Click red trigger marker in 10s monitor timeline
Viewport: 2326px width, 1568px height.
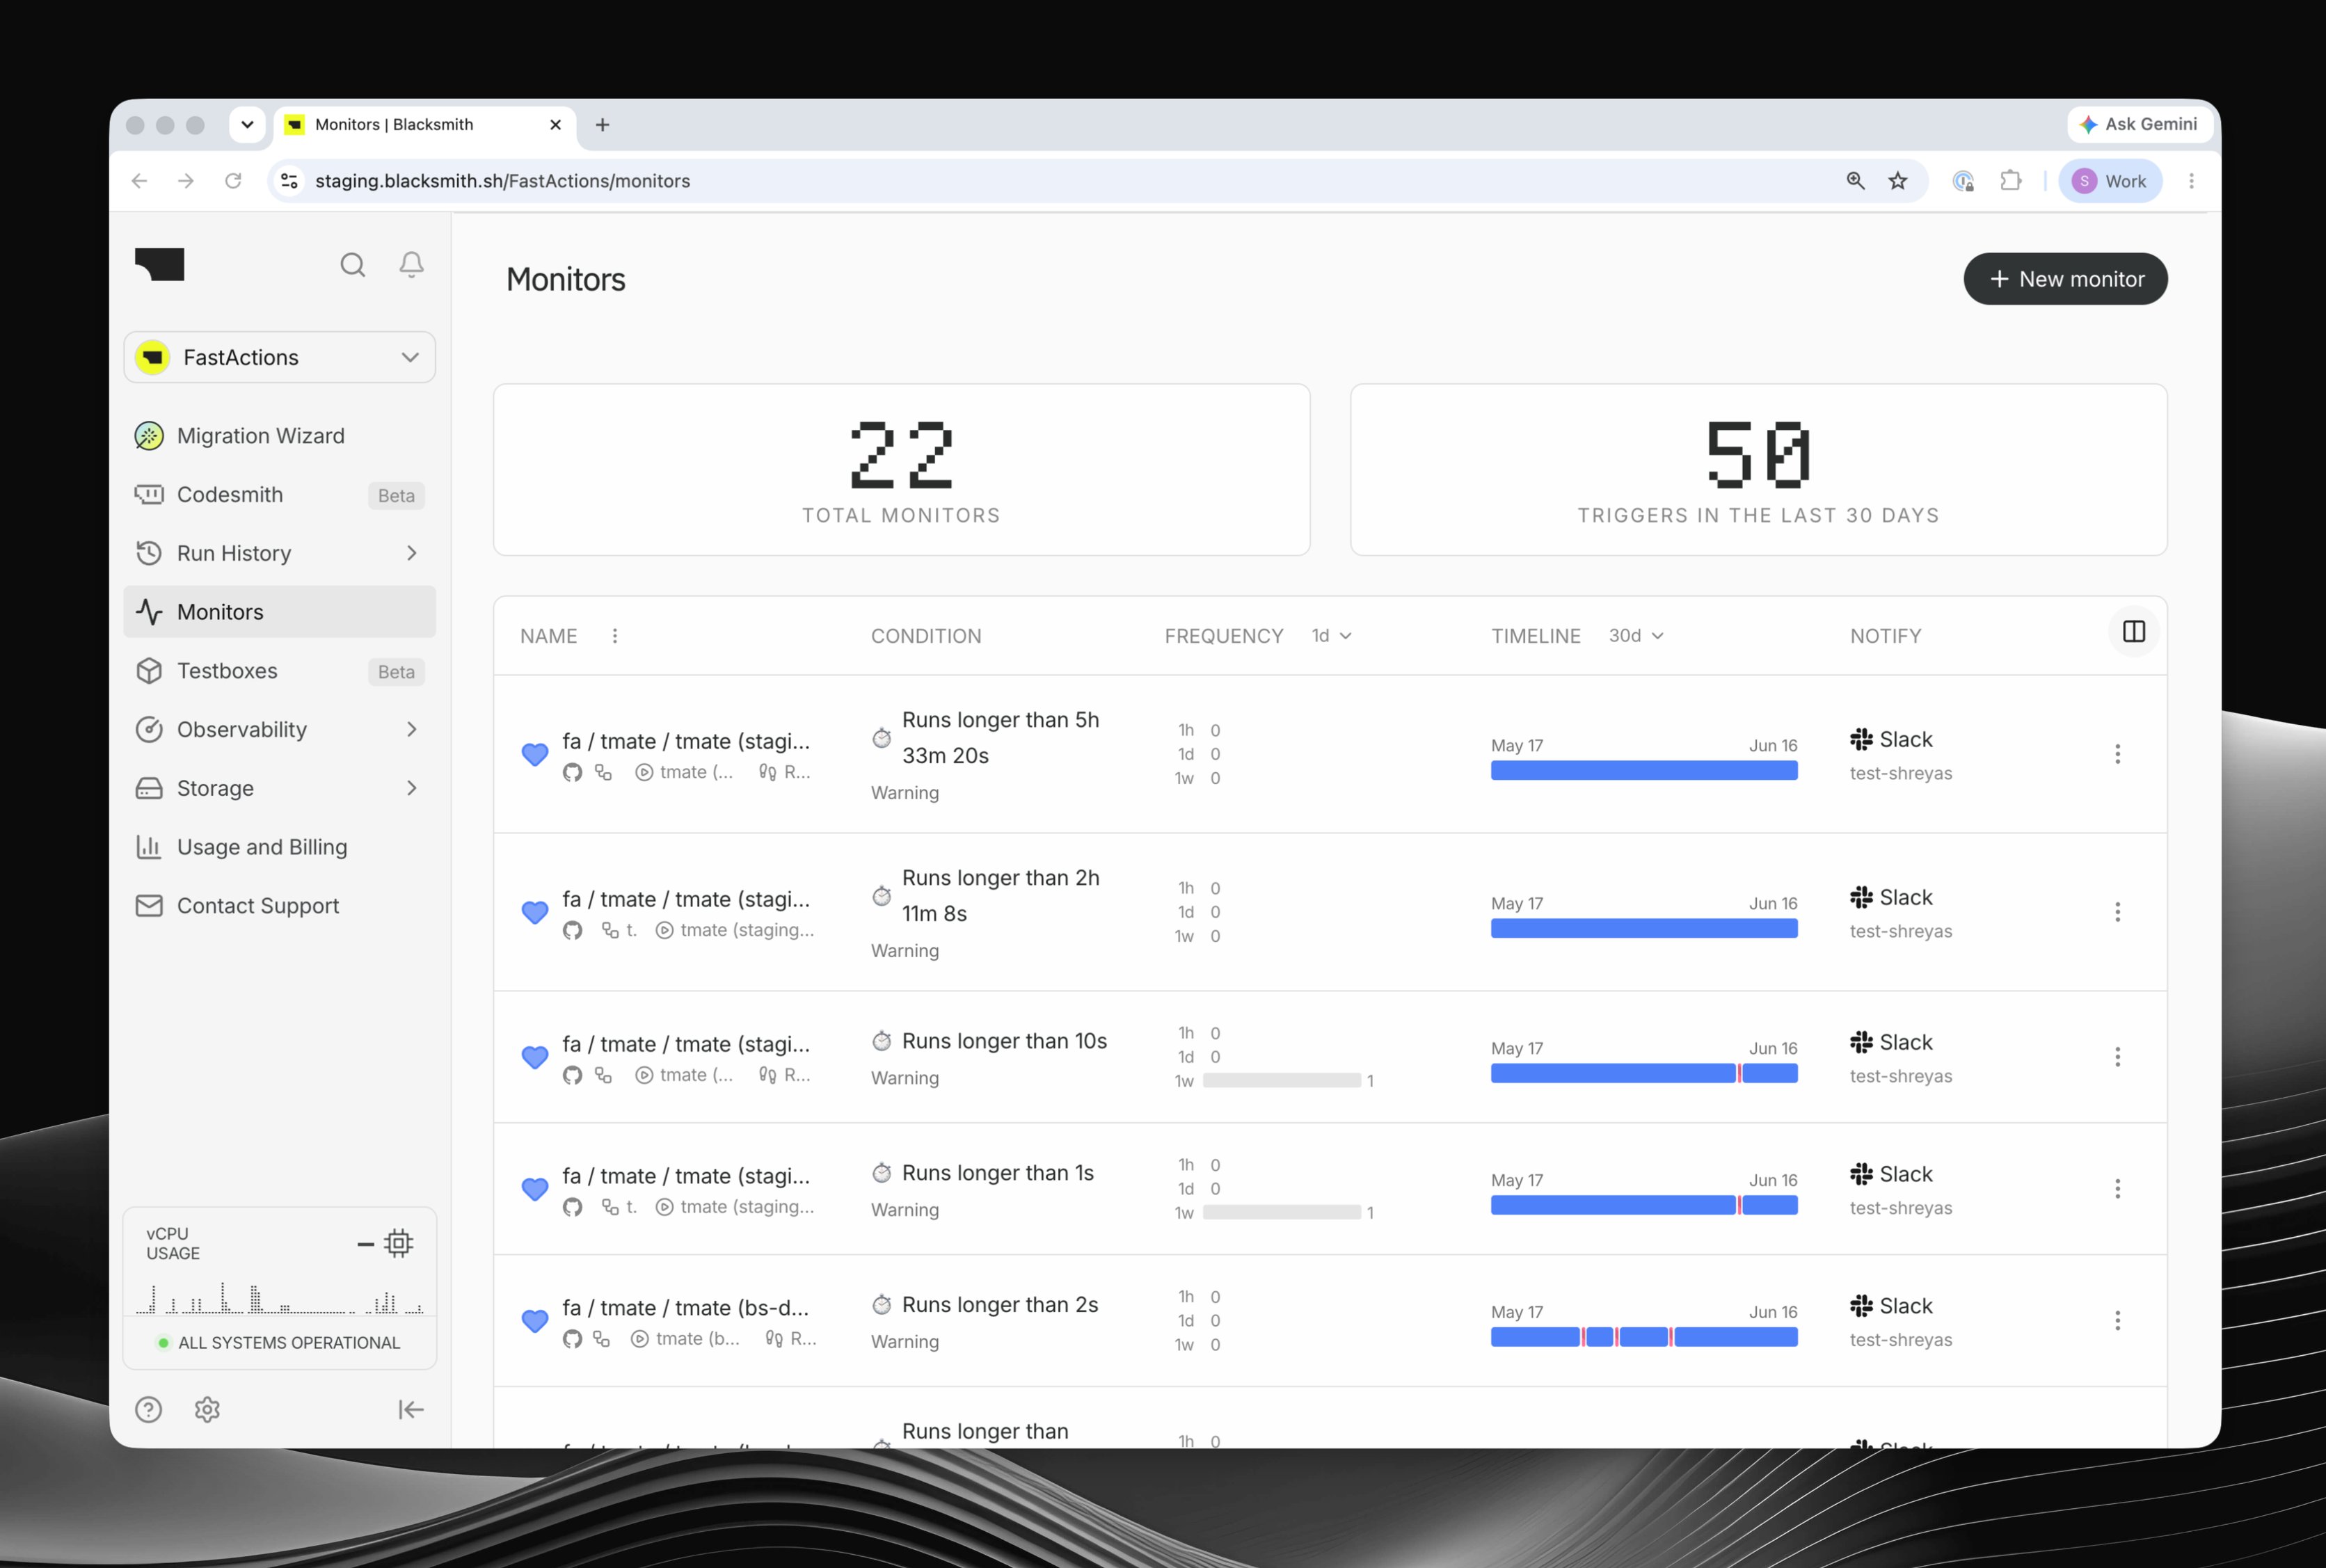click(x=1740, y=1074)
